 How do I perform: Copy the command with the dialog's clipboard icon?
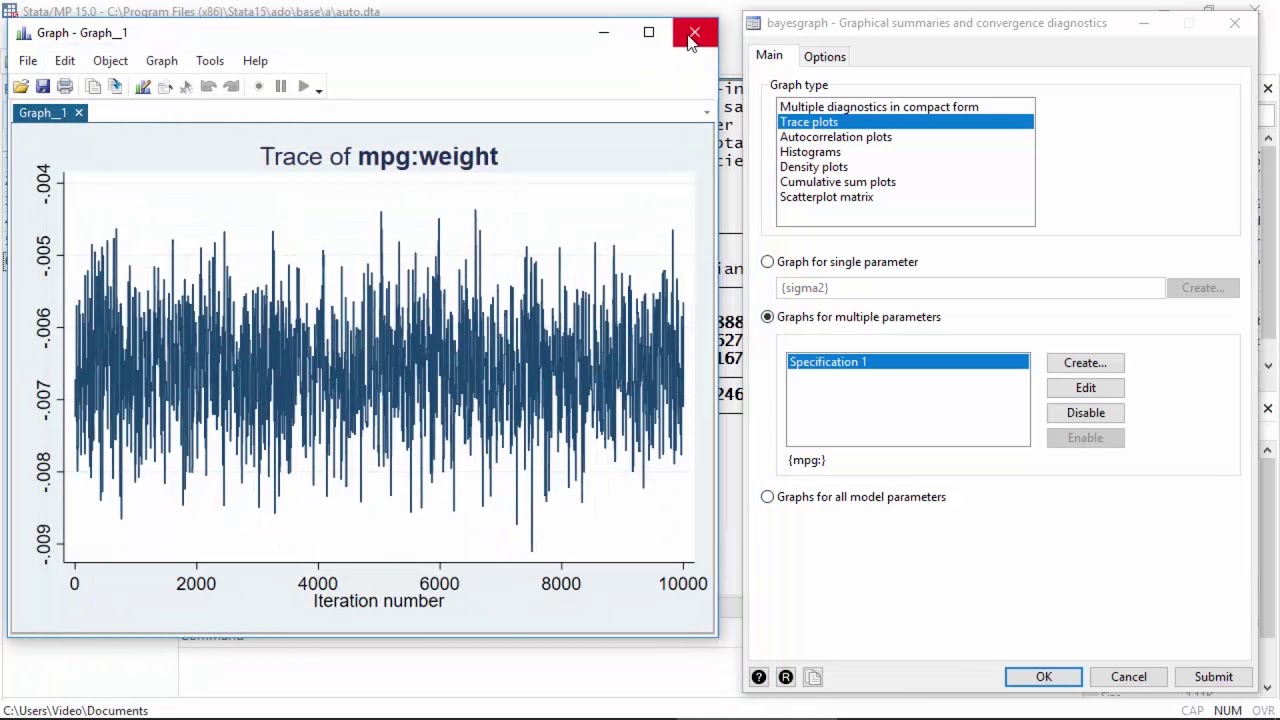[813, 677]
